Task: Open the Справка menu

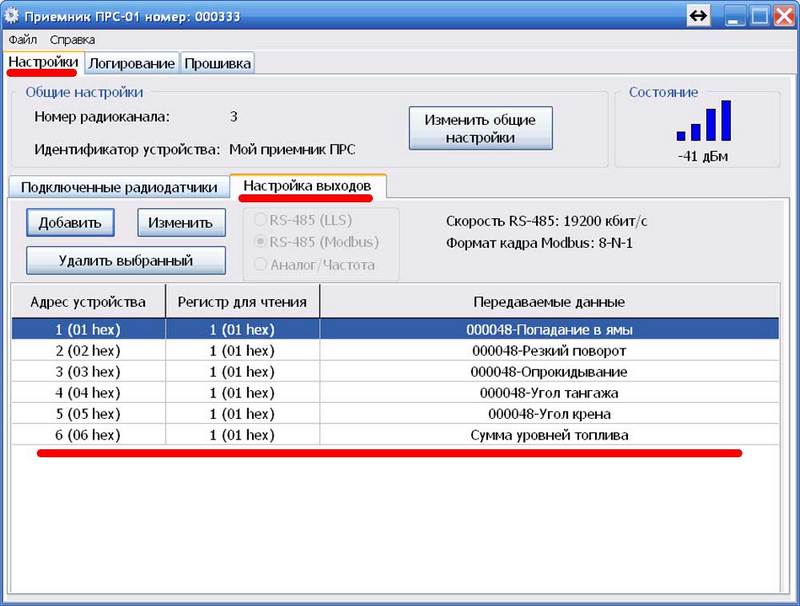Action: click(x=72, y=39)
